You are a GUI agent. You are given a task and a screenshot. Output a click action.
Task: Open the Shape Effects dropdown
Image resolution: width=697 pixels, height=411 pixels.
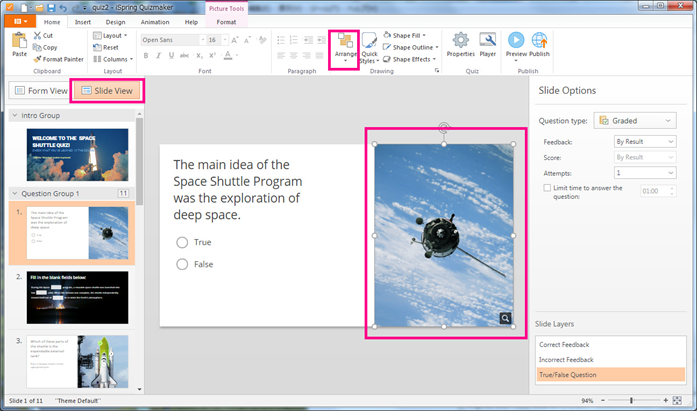[409, 59]
